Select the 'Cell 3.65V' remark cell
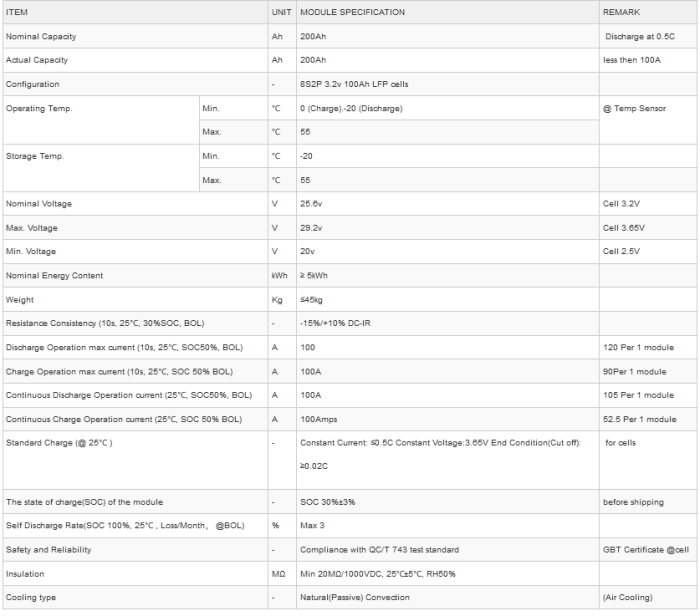 coord(623,228)
